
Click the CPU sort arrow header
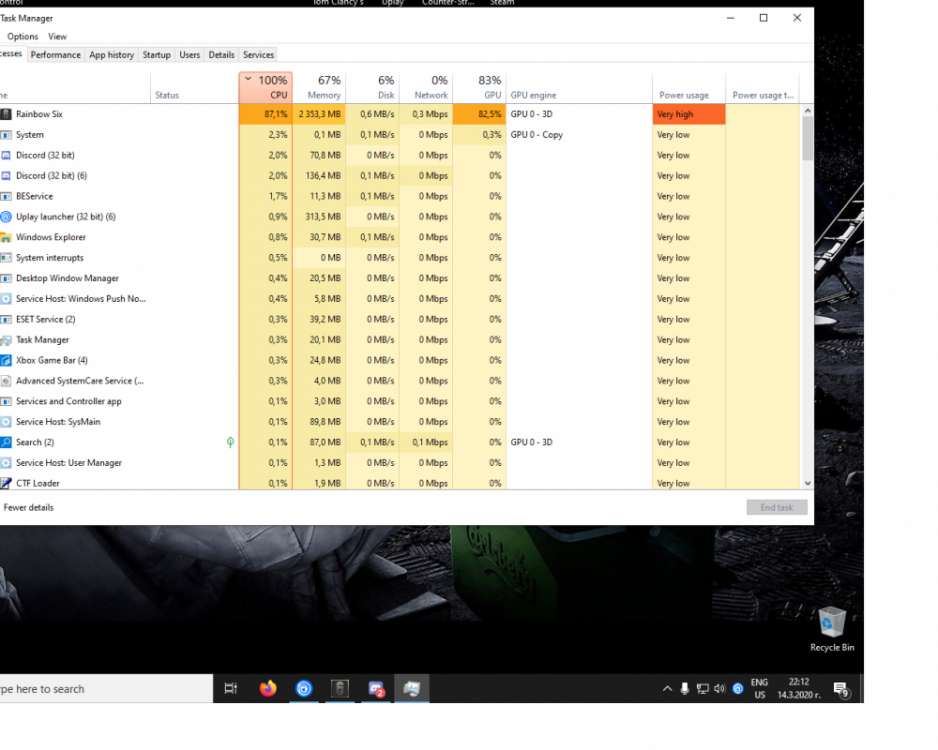point(248,79)
